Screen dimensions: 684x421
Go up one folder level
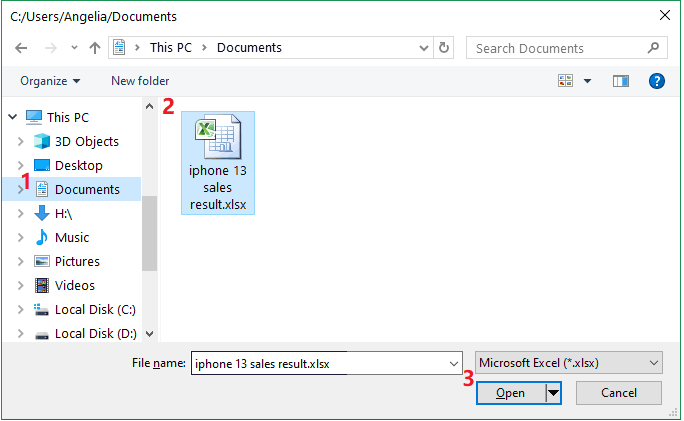95,48
